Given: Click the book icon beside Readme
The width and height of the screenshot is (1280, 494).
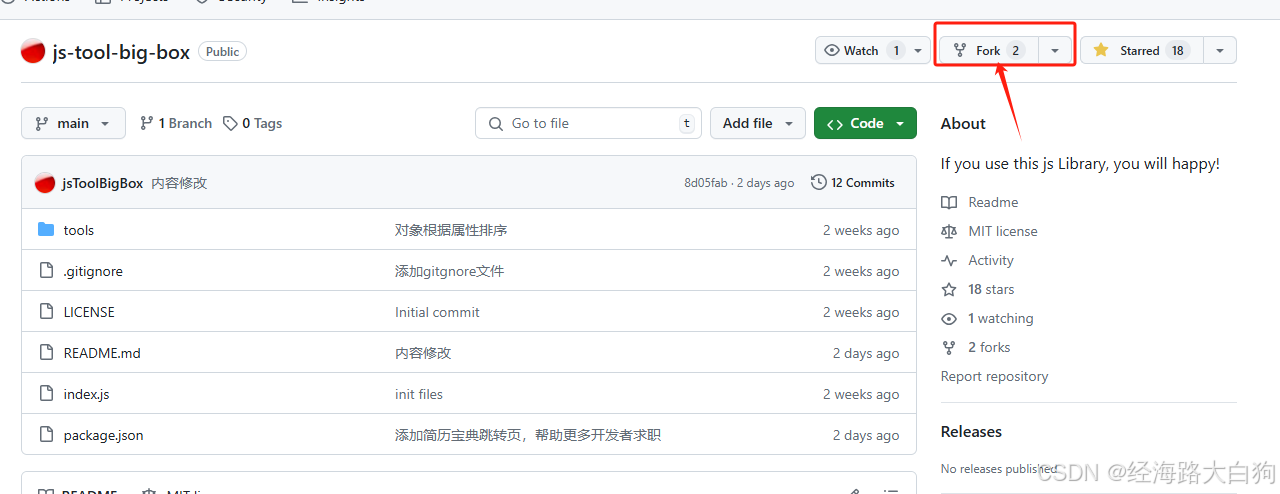Looking at the screenshot, I should 949,202.
